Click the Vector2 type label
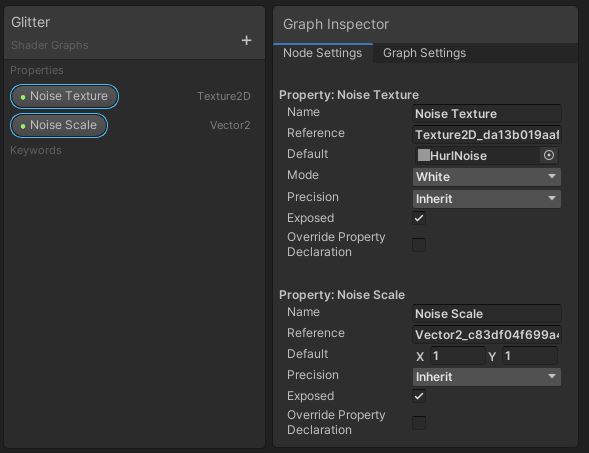Image resolution: width=589 pixels, height=453 pixels. point(230,125)
